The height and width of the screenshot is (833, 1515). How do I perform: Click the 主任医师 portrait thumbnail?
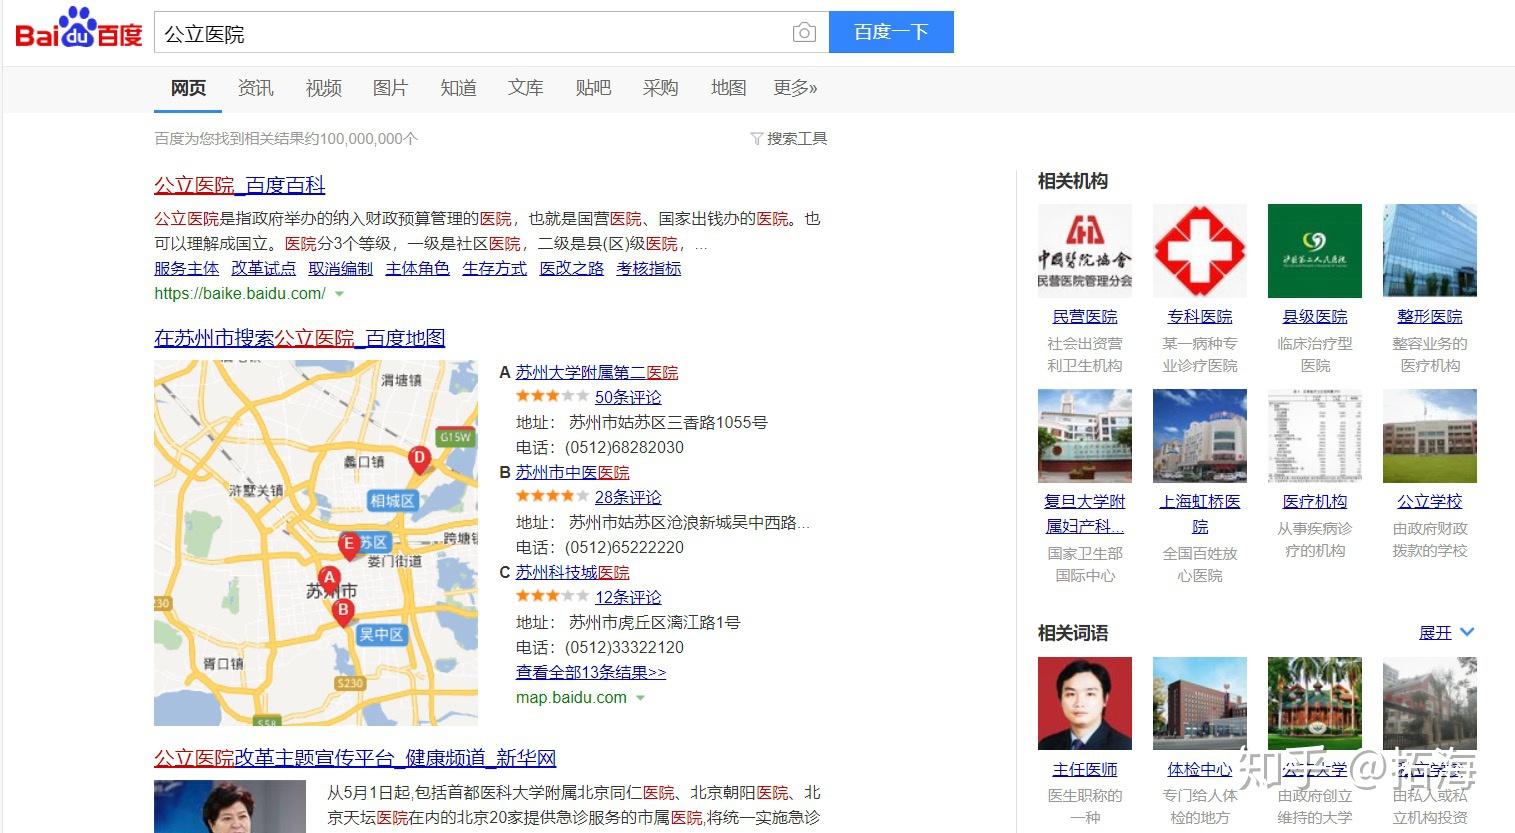click(x=1085, y=704)
